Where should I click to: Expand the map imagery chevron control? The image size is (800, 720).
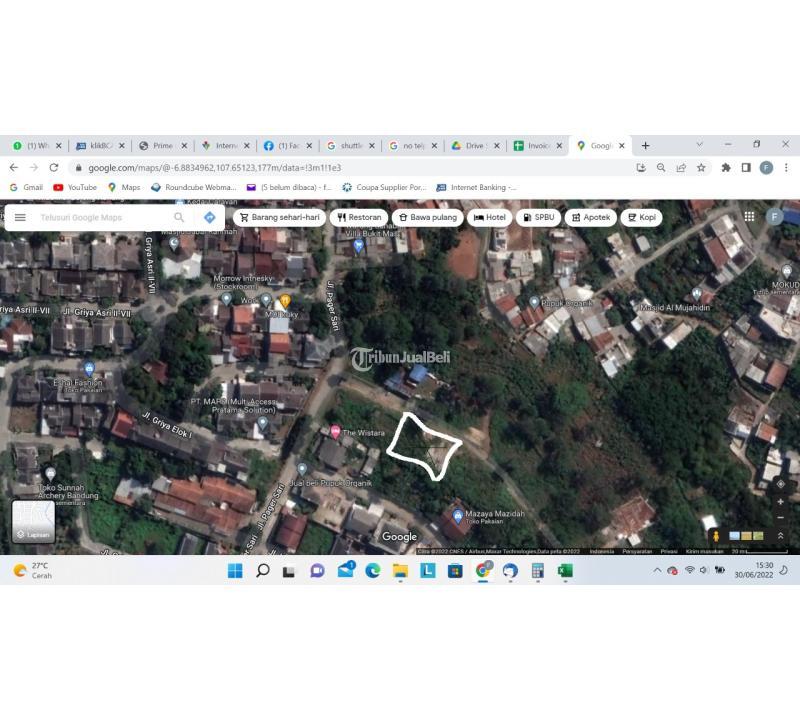point(781,536)
